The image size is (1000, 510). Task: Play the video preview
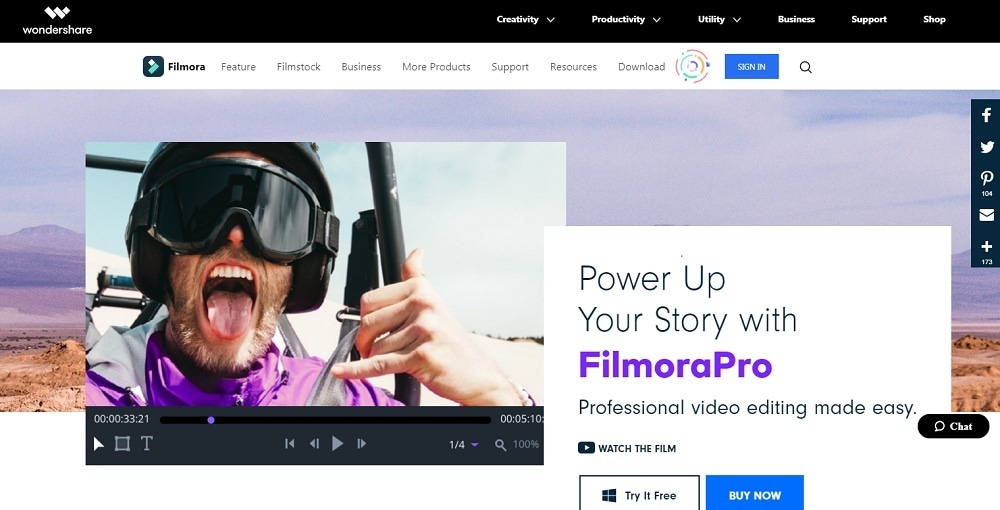[337, 444]
